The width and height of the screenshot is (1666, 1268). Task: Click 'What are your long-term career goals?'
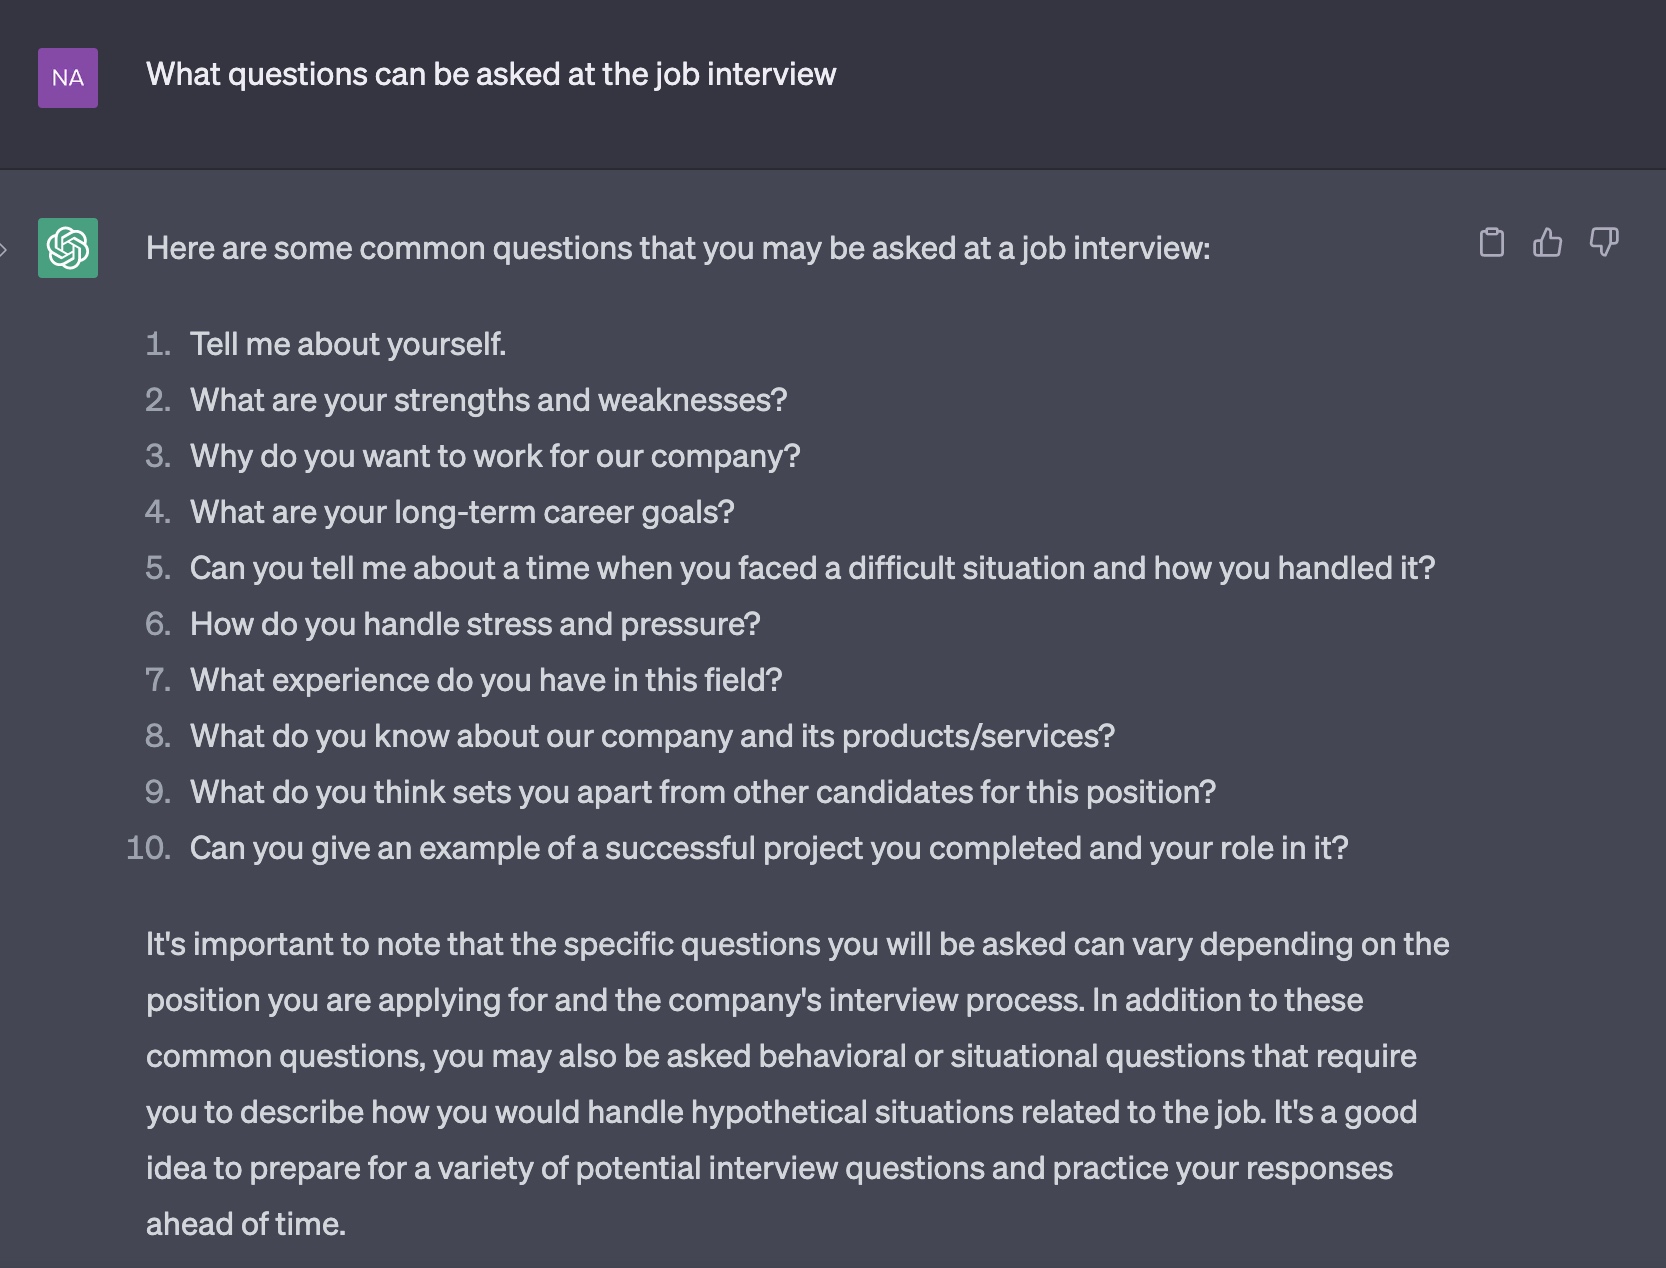(462, 512)
